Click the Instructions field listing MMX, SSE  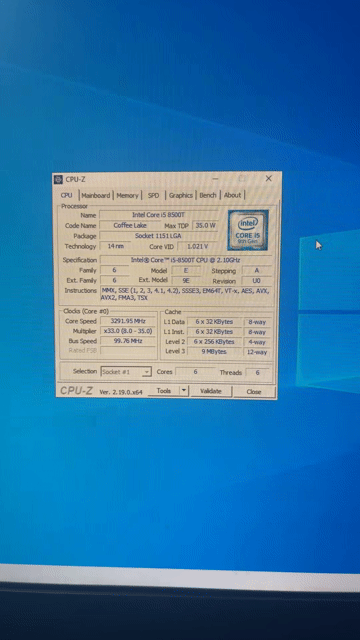pyautogui.click(x=186, y=294)
